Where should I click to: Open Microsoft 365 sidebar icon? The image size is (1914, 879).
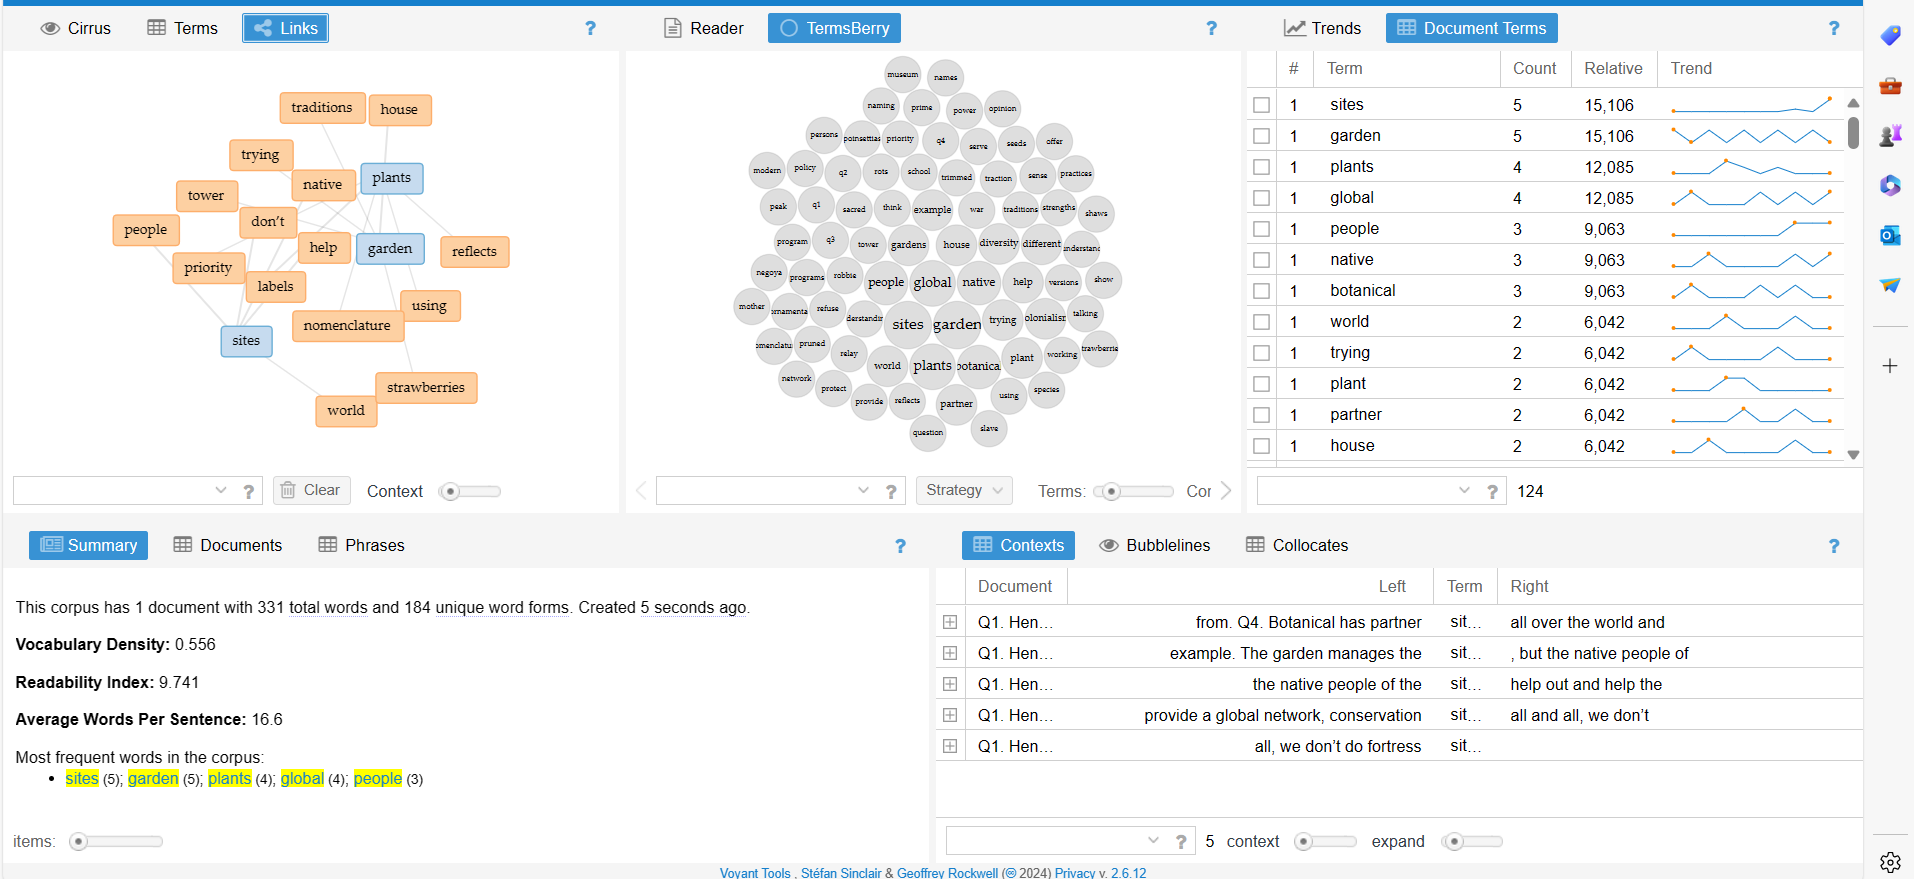(1890, 185)
